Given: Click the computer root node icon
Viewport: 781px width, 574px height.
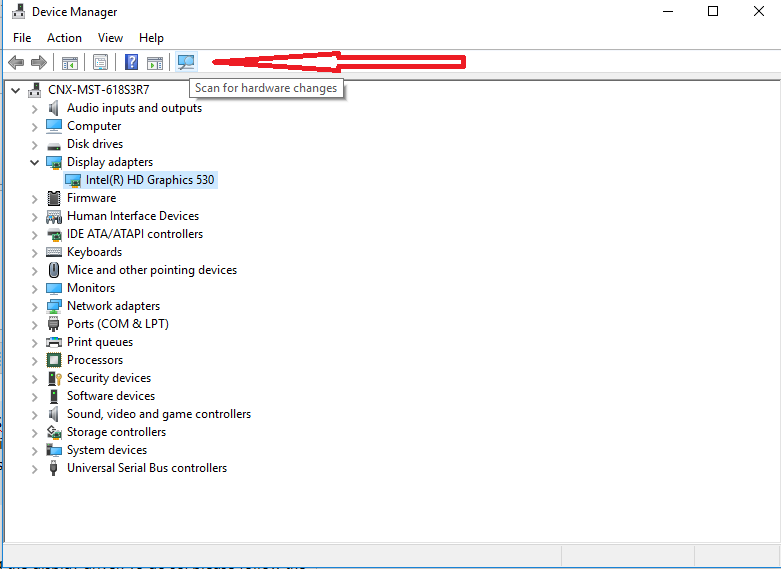Looking at the screenshot, I should (34, 90).
